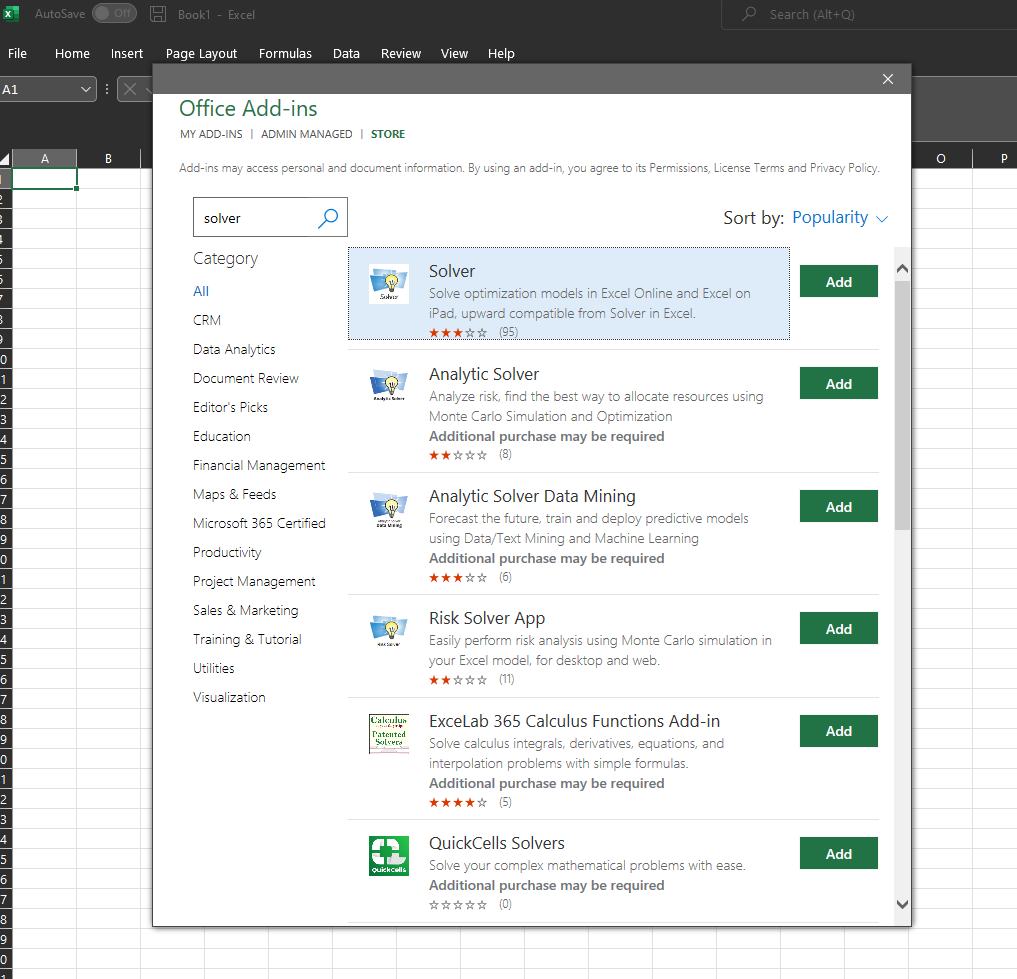Screen dimensions: 1017x979
Task: Click the formula bar cancel X icon
Action: coord(130,89)
